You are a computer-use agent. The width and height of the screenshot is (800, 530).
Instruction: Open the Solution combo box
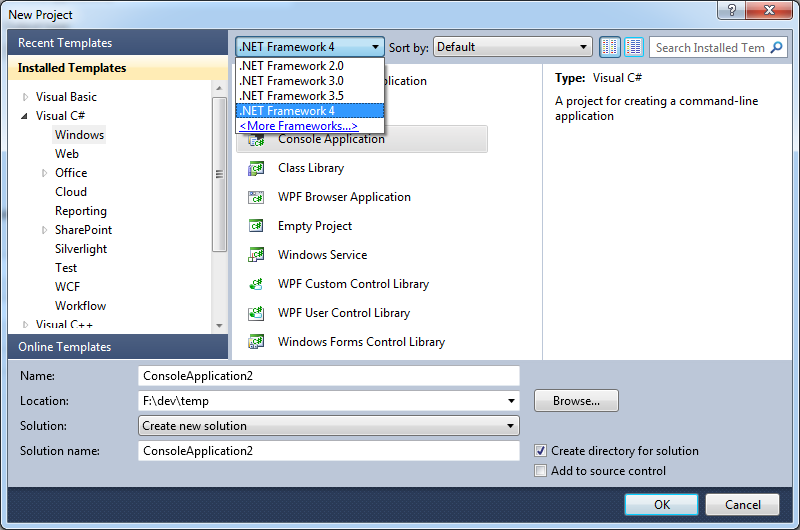329,426
